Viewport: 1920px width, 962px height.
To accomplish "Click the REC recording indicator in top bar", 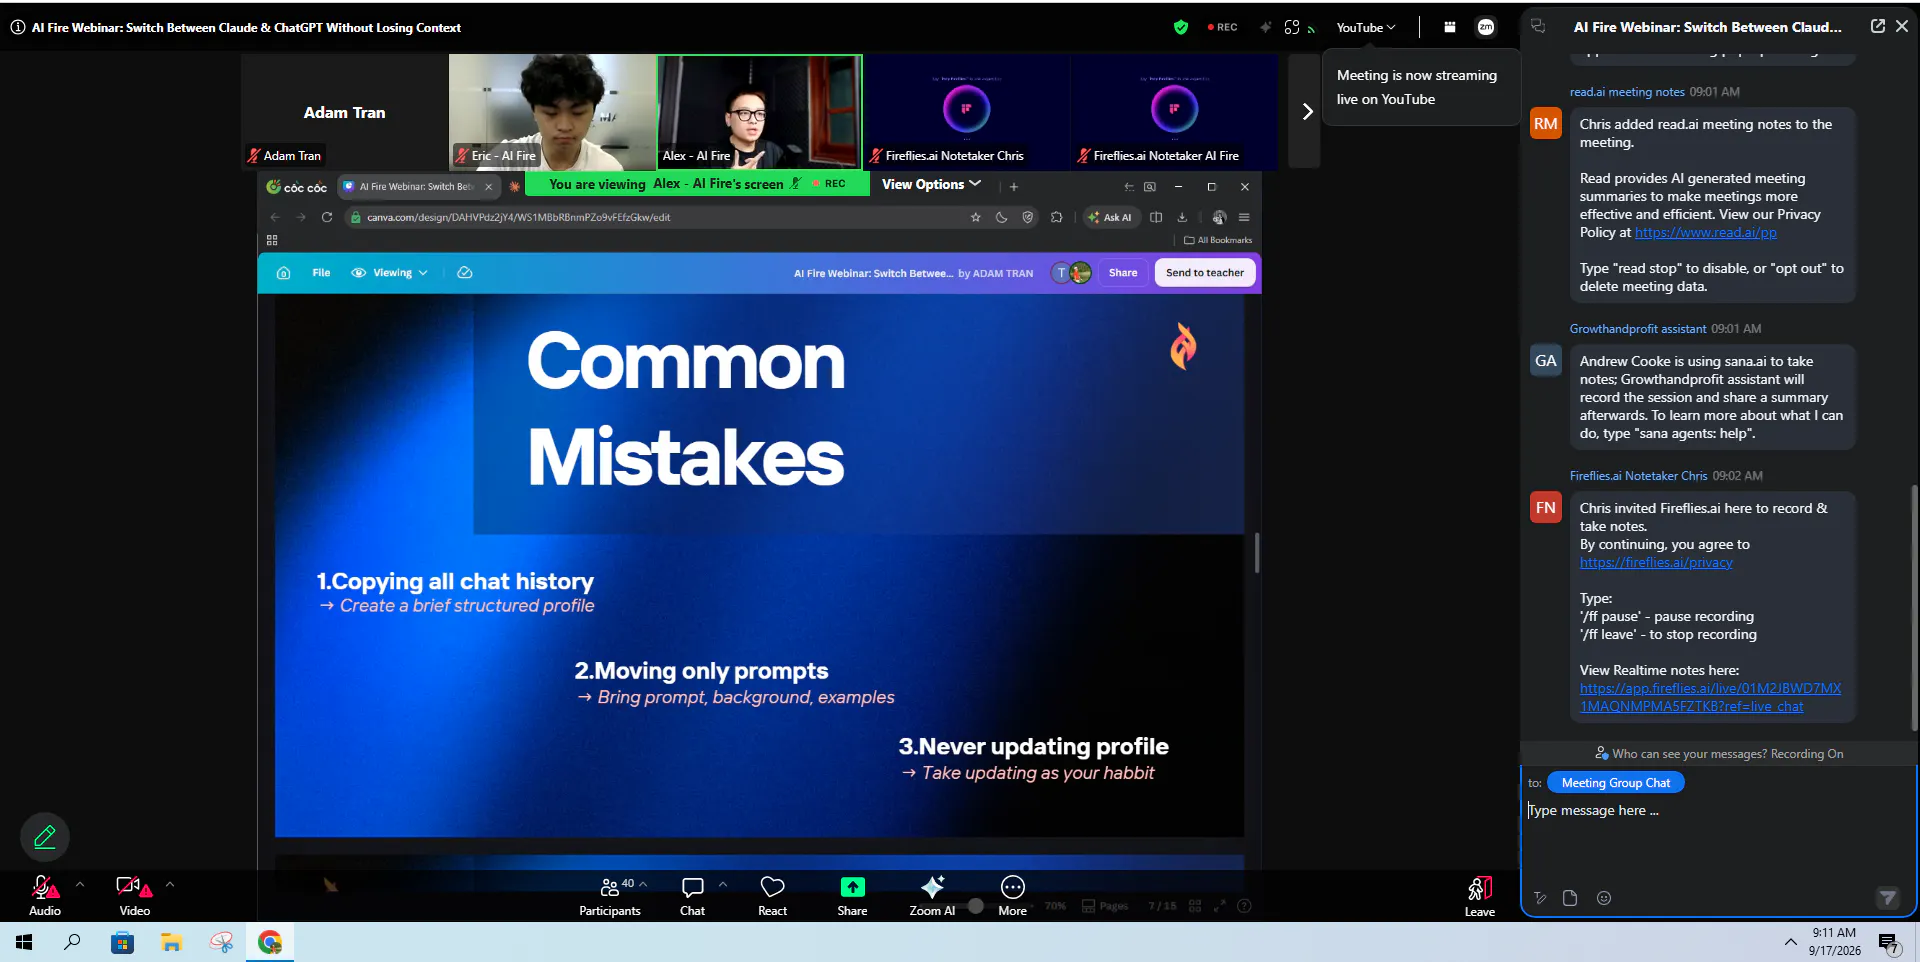I will 1222,28.
